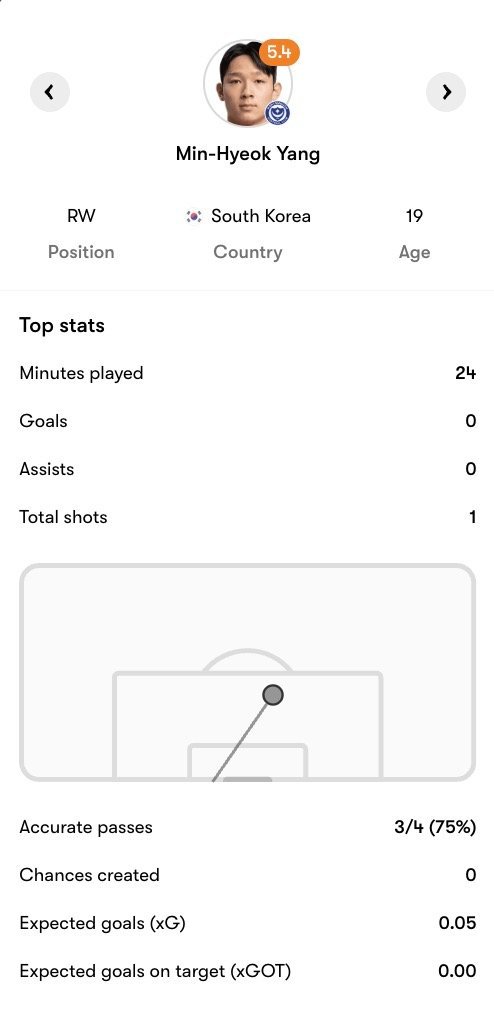Image resolution: width=494 pixels, height=1010 pixels.
Task: Select the Goals stat row
Action: (x=248, y=421)
